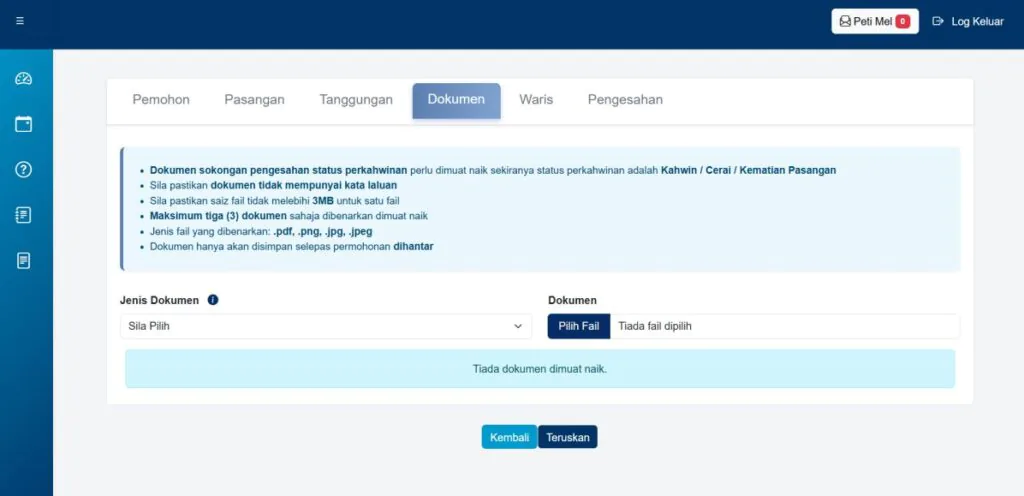Click the bold word dihantar
Image resolution: width=1024 pixels, height=496 pixels.
tap(413, 247)
